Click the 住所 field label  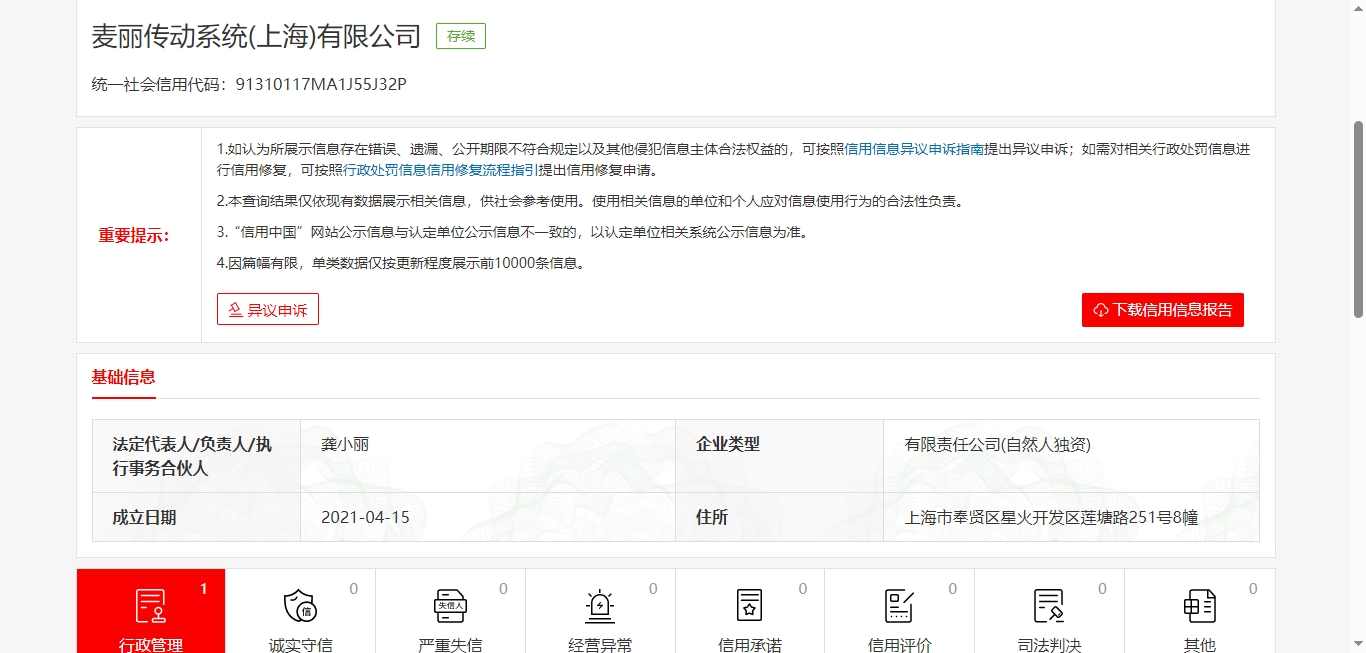[712, 517]
